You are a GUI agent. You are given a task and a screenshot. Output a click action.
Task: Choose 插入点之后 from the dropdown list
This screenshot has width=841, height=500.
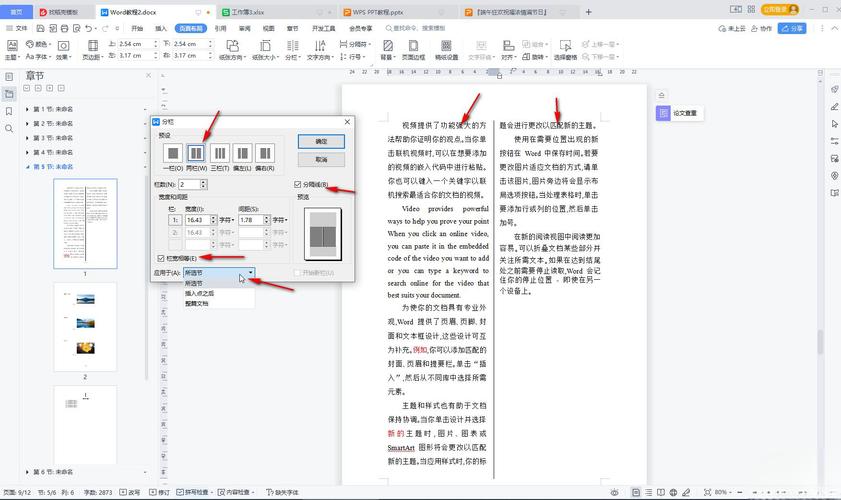coord(199,293)
